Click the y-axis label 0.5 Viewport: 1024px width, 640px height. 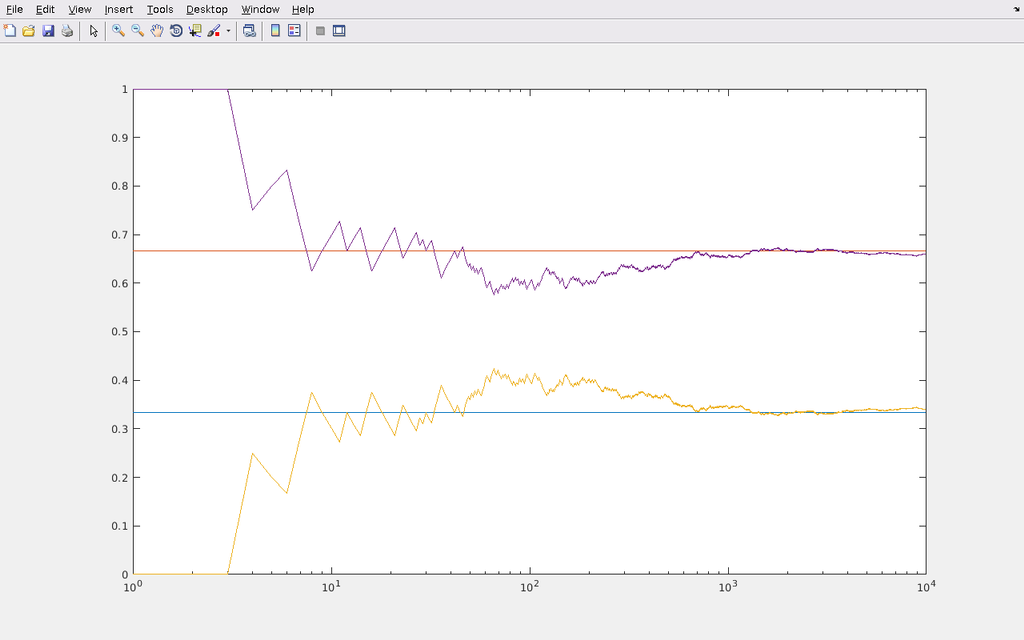click(120, 332)
